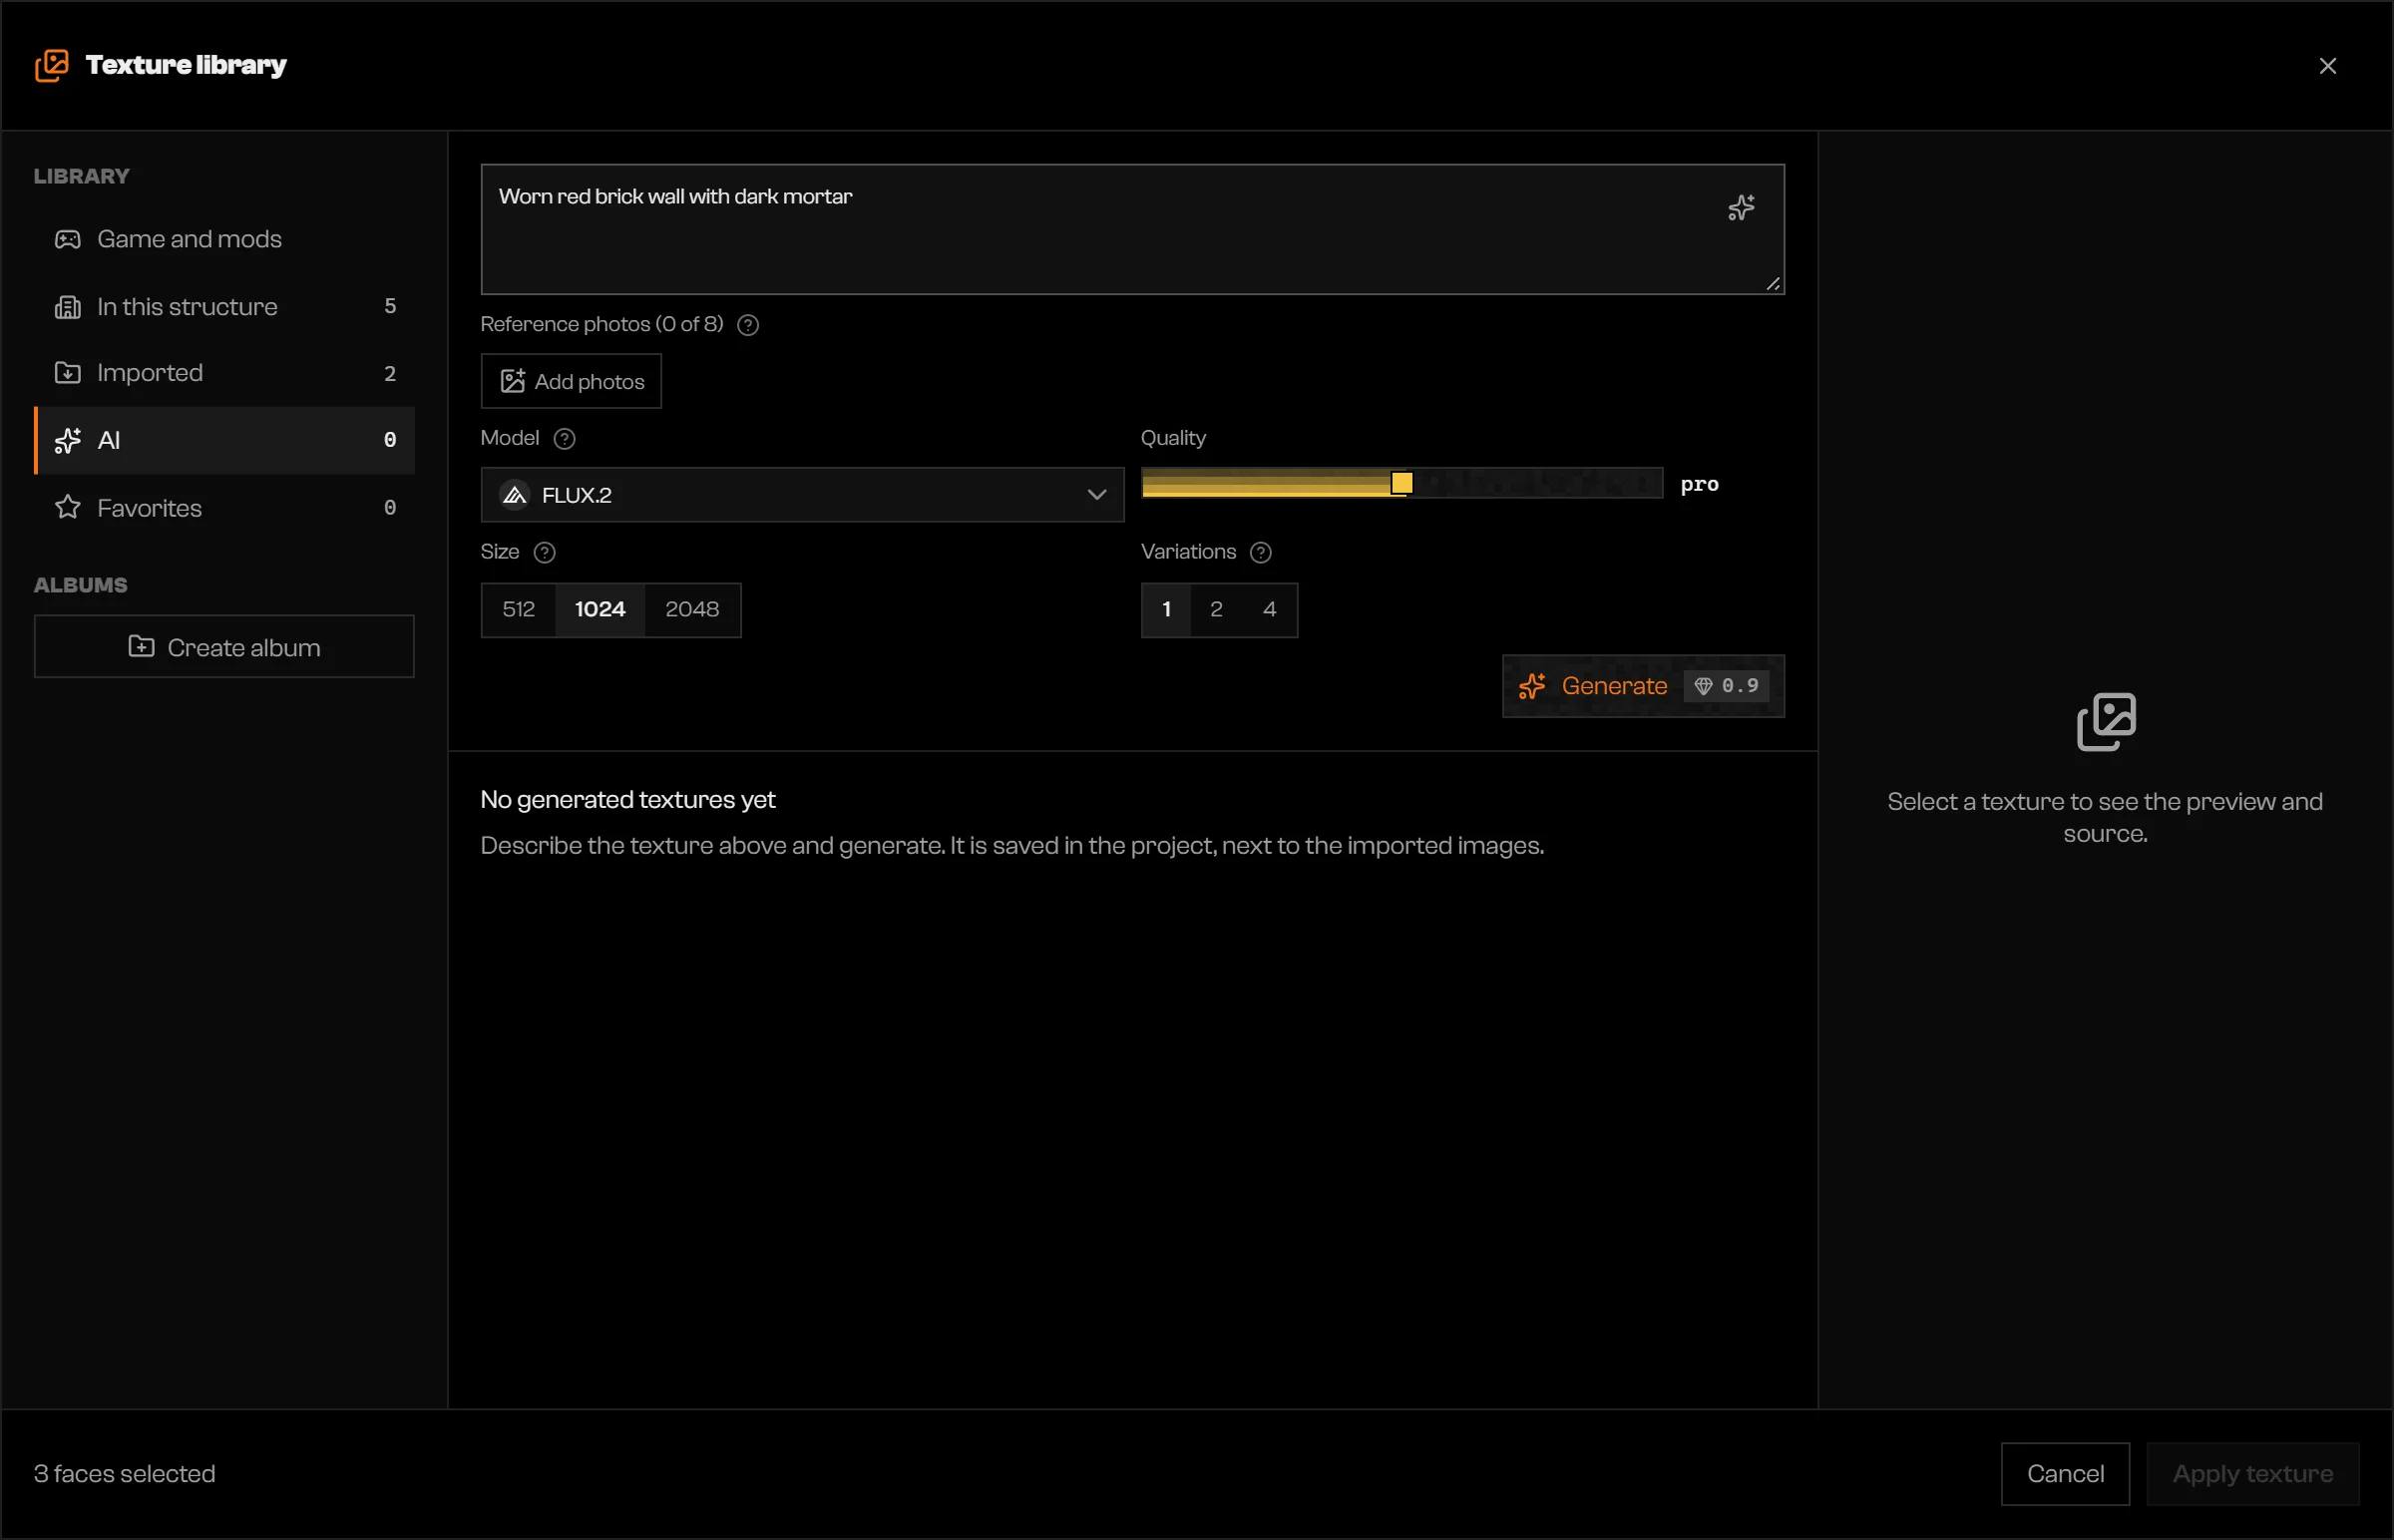Click the Apply texture button
Viewport: 2394px width, 1540px height.
pyautogui.click(x=2253, y=1474)
